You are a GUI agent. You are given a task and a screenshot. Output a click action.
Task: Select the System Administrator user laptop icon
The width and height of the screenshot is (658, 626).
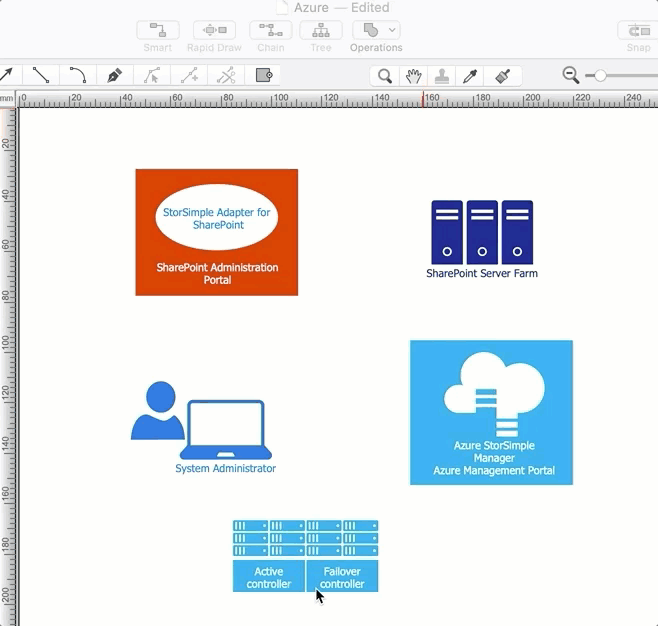201,420
